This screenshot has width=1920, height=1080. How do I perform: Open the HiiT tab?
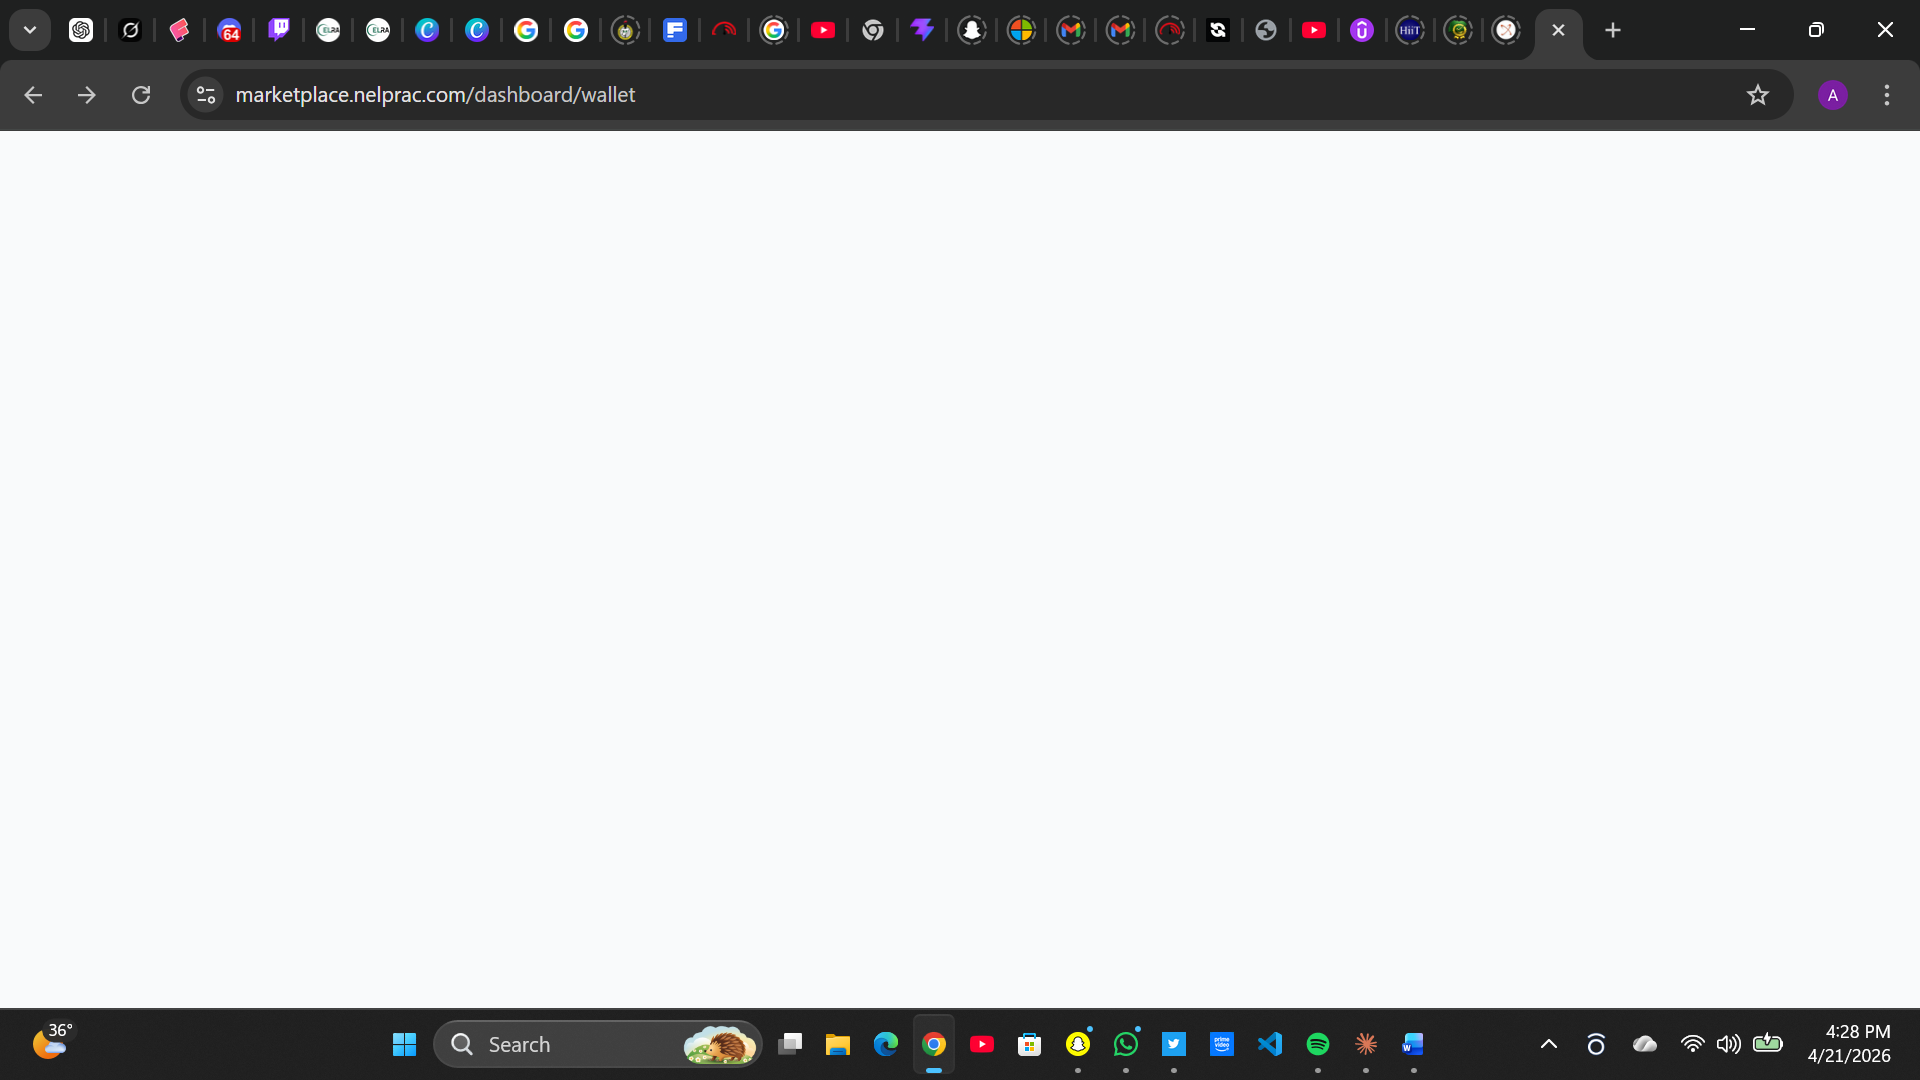tap(1409, 30)
